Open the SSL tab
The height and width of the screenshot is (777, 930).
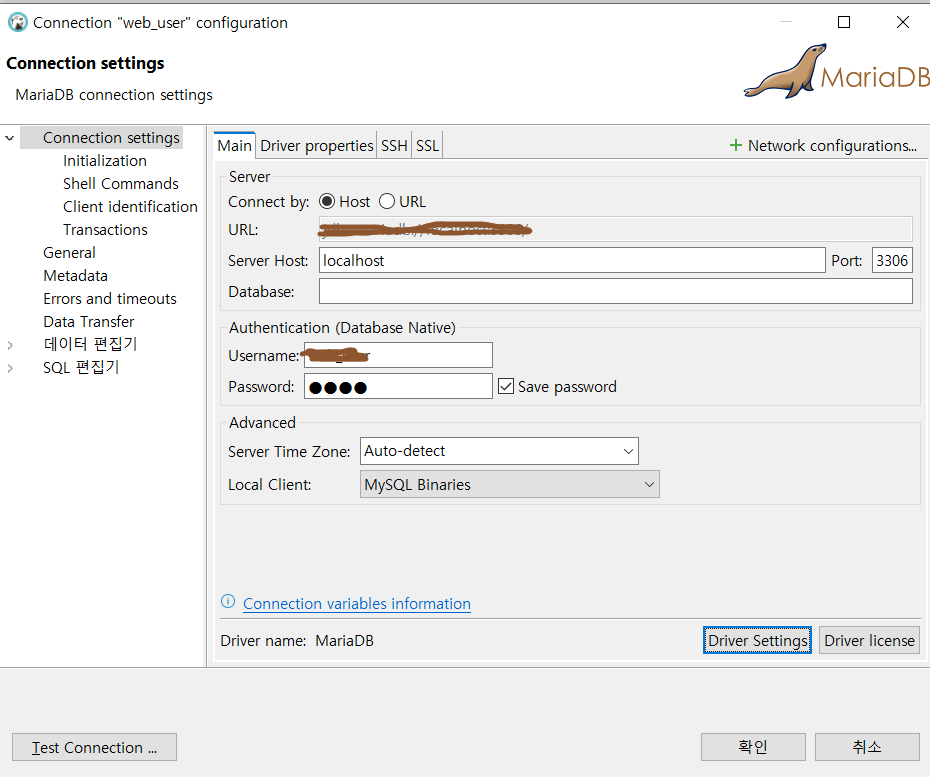tap(427, 145)
